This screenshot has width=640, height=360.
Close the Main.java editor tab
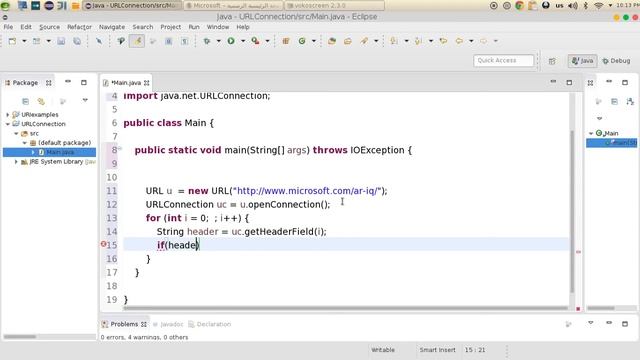[x=147, y=83]
